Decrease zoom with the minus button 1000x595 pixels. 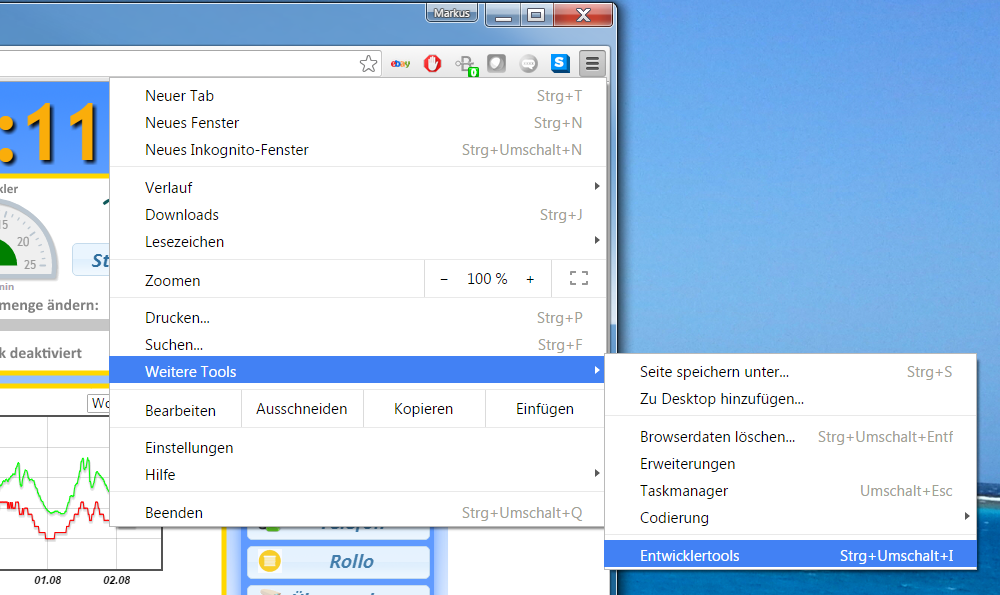444,279
